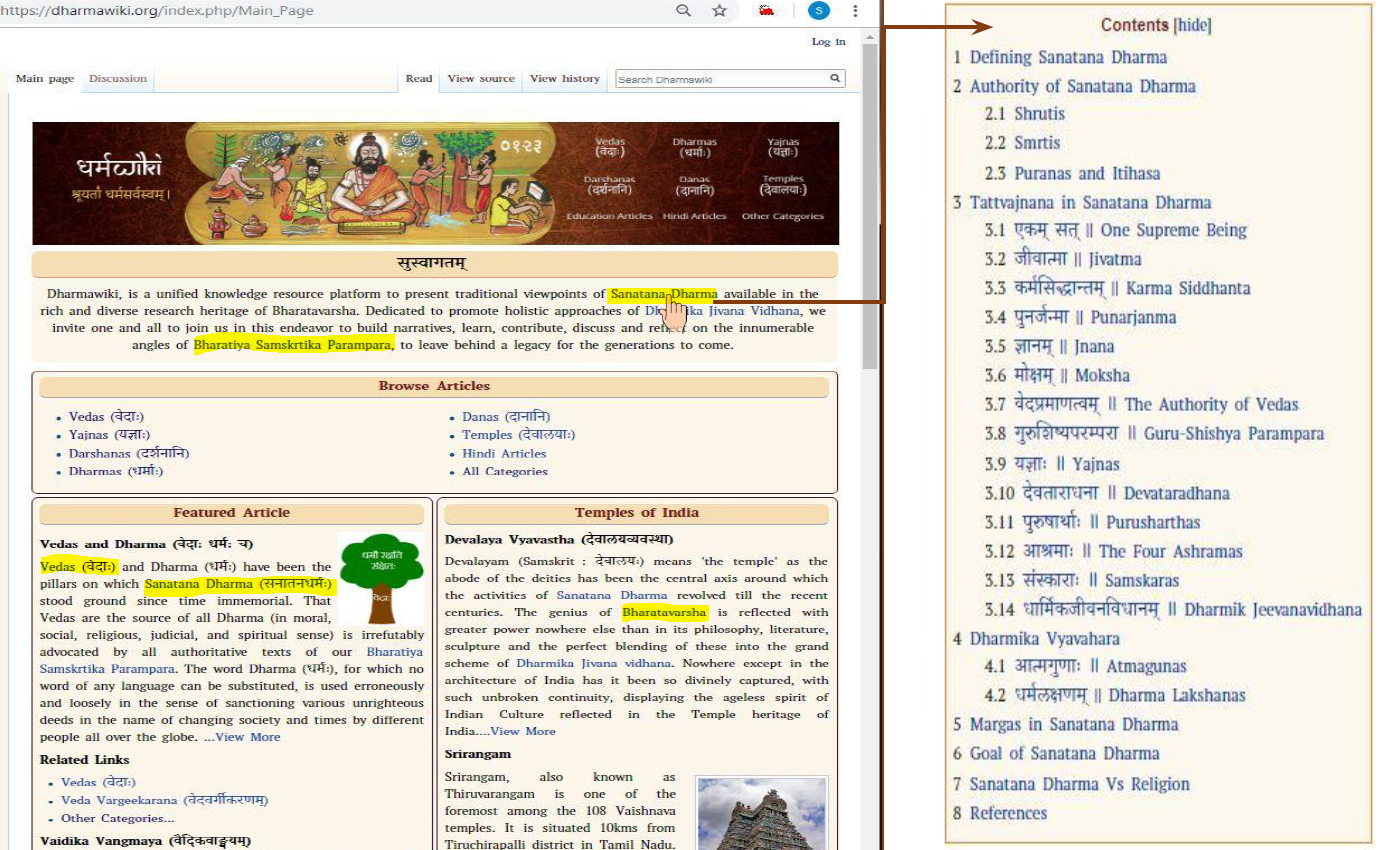Click the zoom magnifier icon in address bar

(684, 11)
